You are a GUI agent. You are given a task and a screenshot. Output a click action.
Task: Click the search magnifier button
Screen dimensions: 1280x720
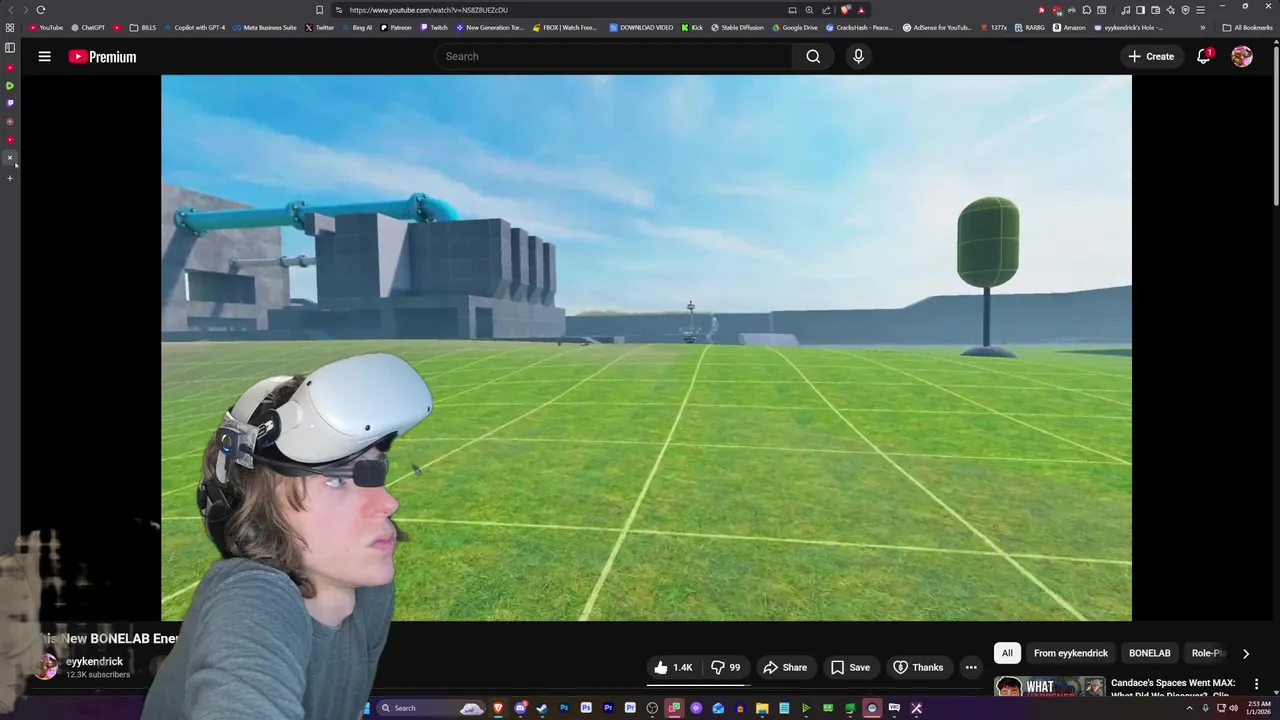tap(813, 57)
